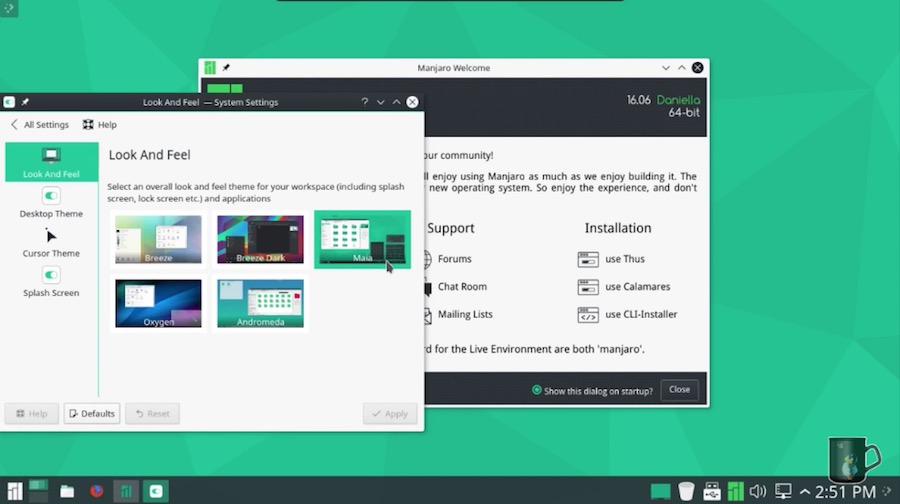Screen dimensions: 900x504
Task: Open the Forums link in Manjaro Welcome
Action: 454,259
